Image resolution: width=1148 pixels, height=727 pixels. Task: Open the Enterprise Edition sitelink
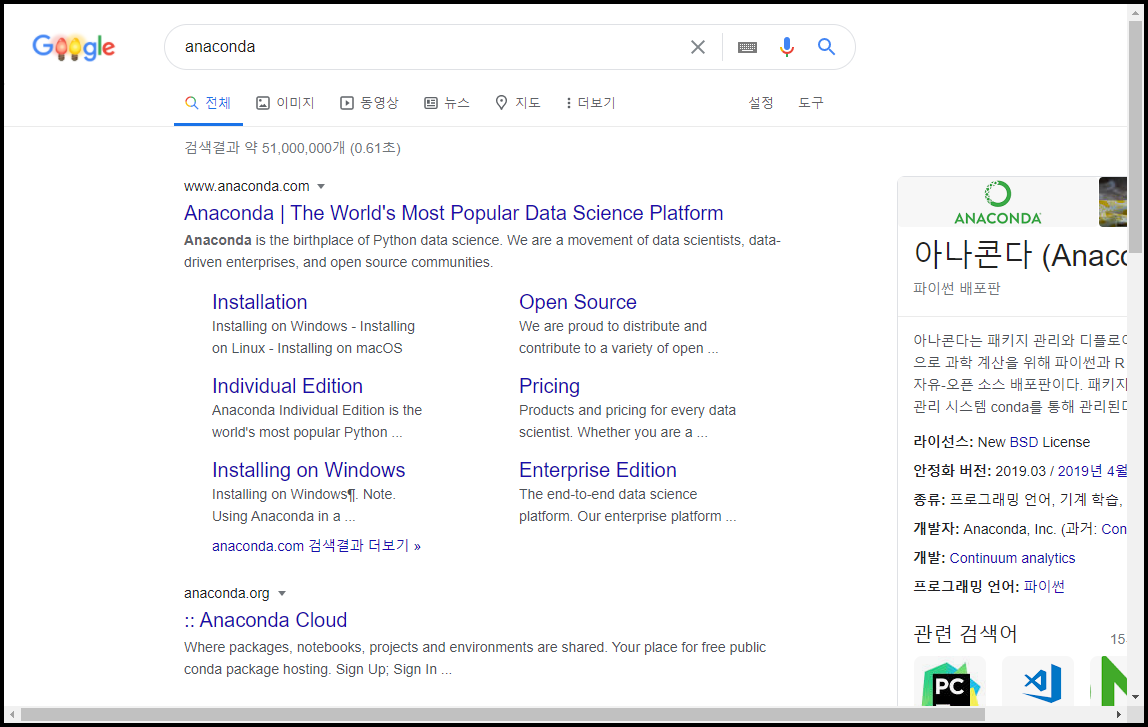tap(597, 470)
